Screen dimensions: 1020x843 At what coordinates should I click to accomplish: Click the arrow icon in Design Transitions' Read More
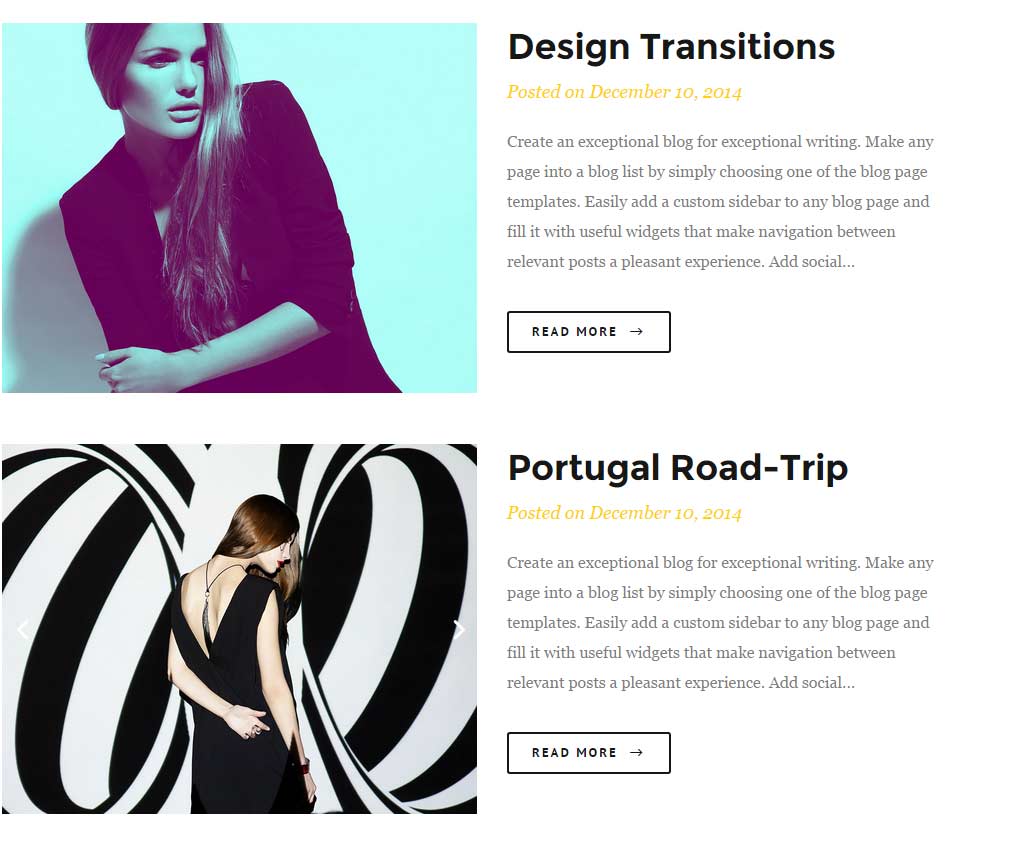click(x=636, y=332)
